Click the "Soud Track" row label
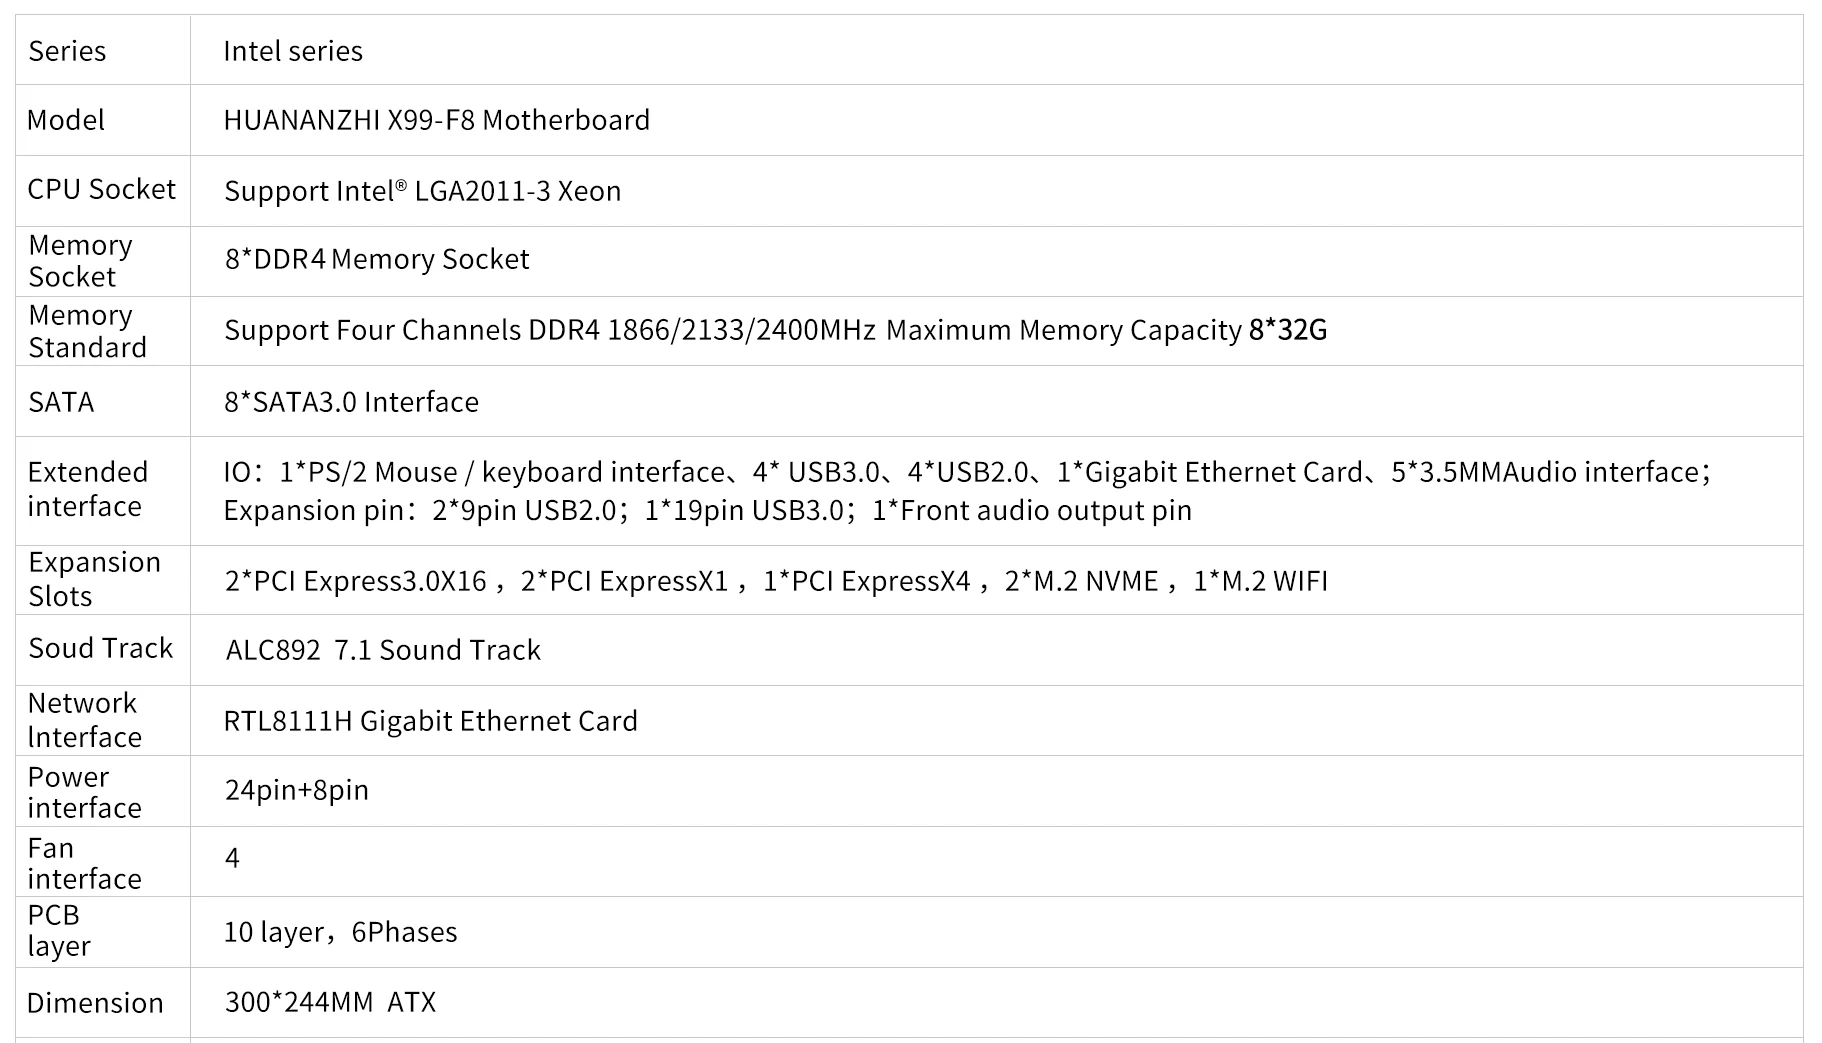 click(100, 648)
